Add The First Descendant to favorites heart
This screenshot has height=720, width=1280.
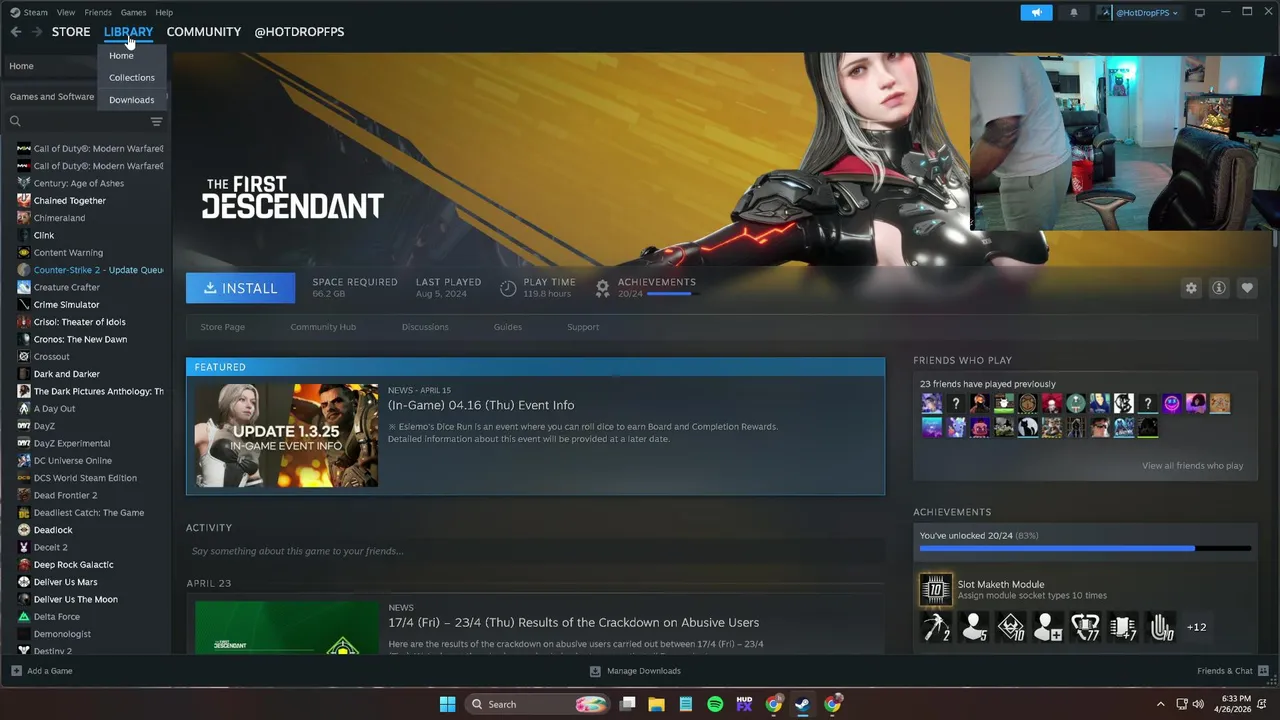(1247, 288)
